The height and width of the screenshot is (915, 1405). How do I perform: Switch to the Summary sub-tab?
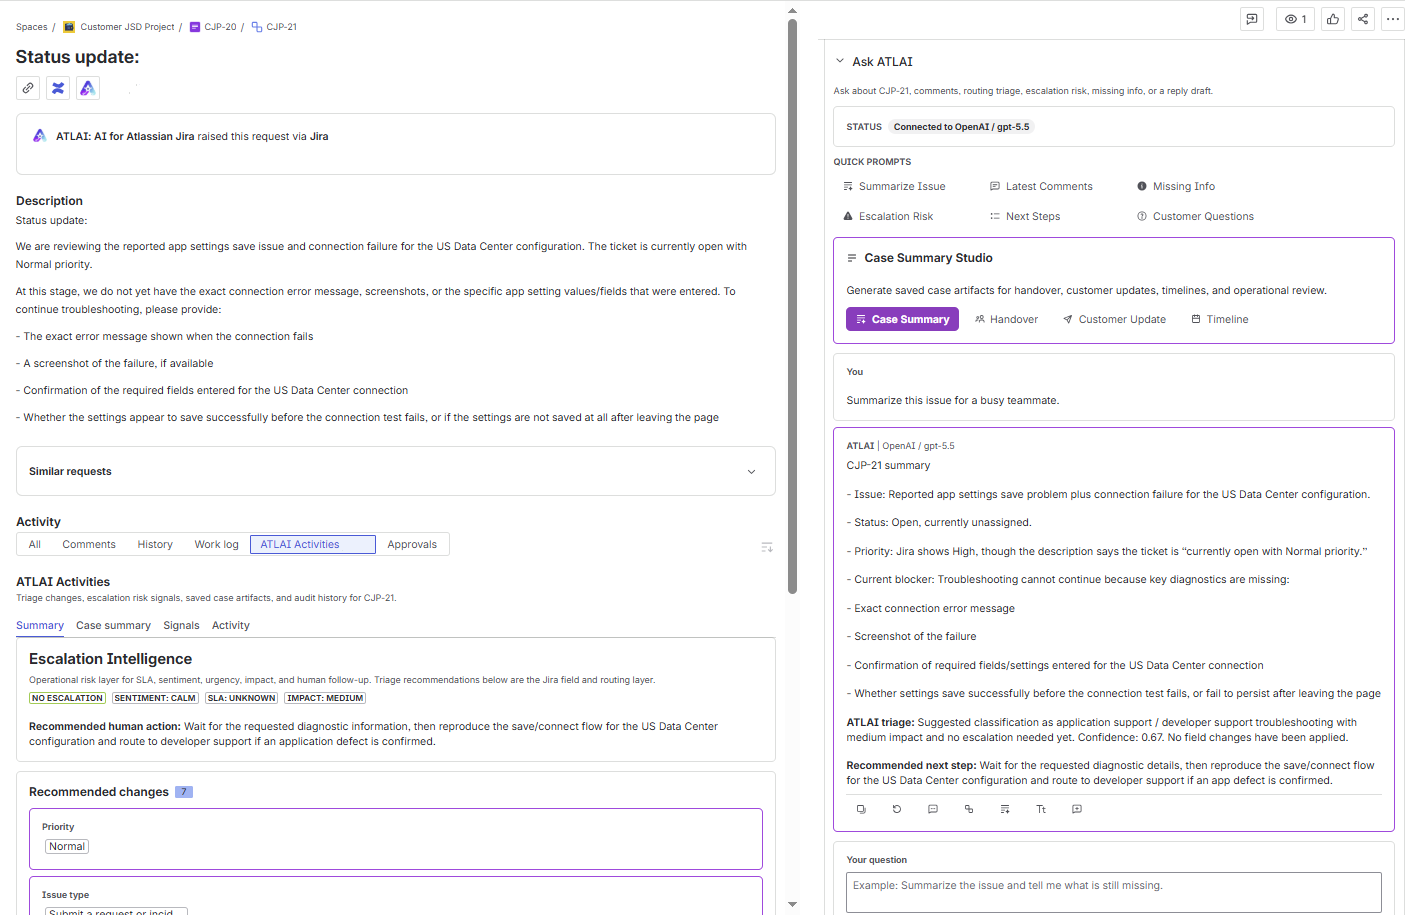point(40,626)
